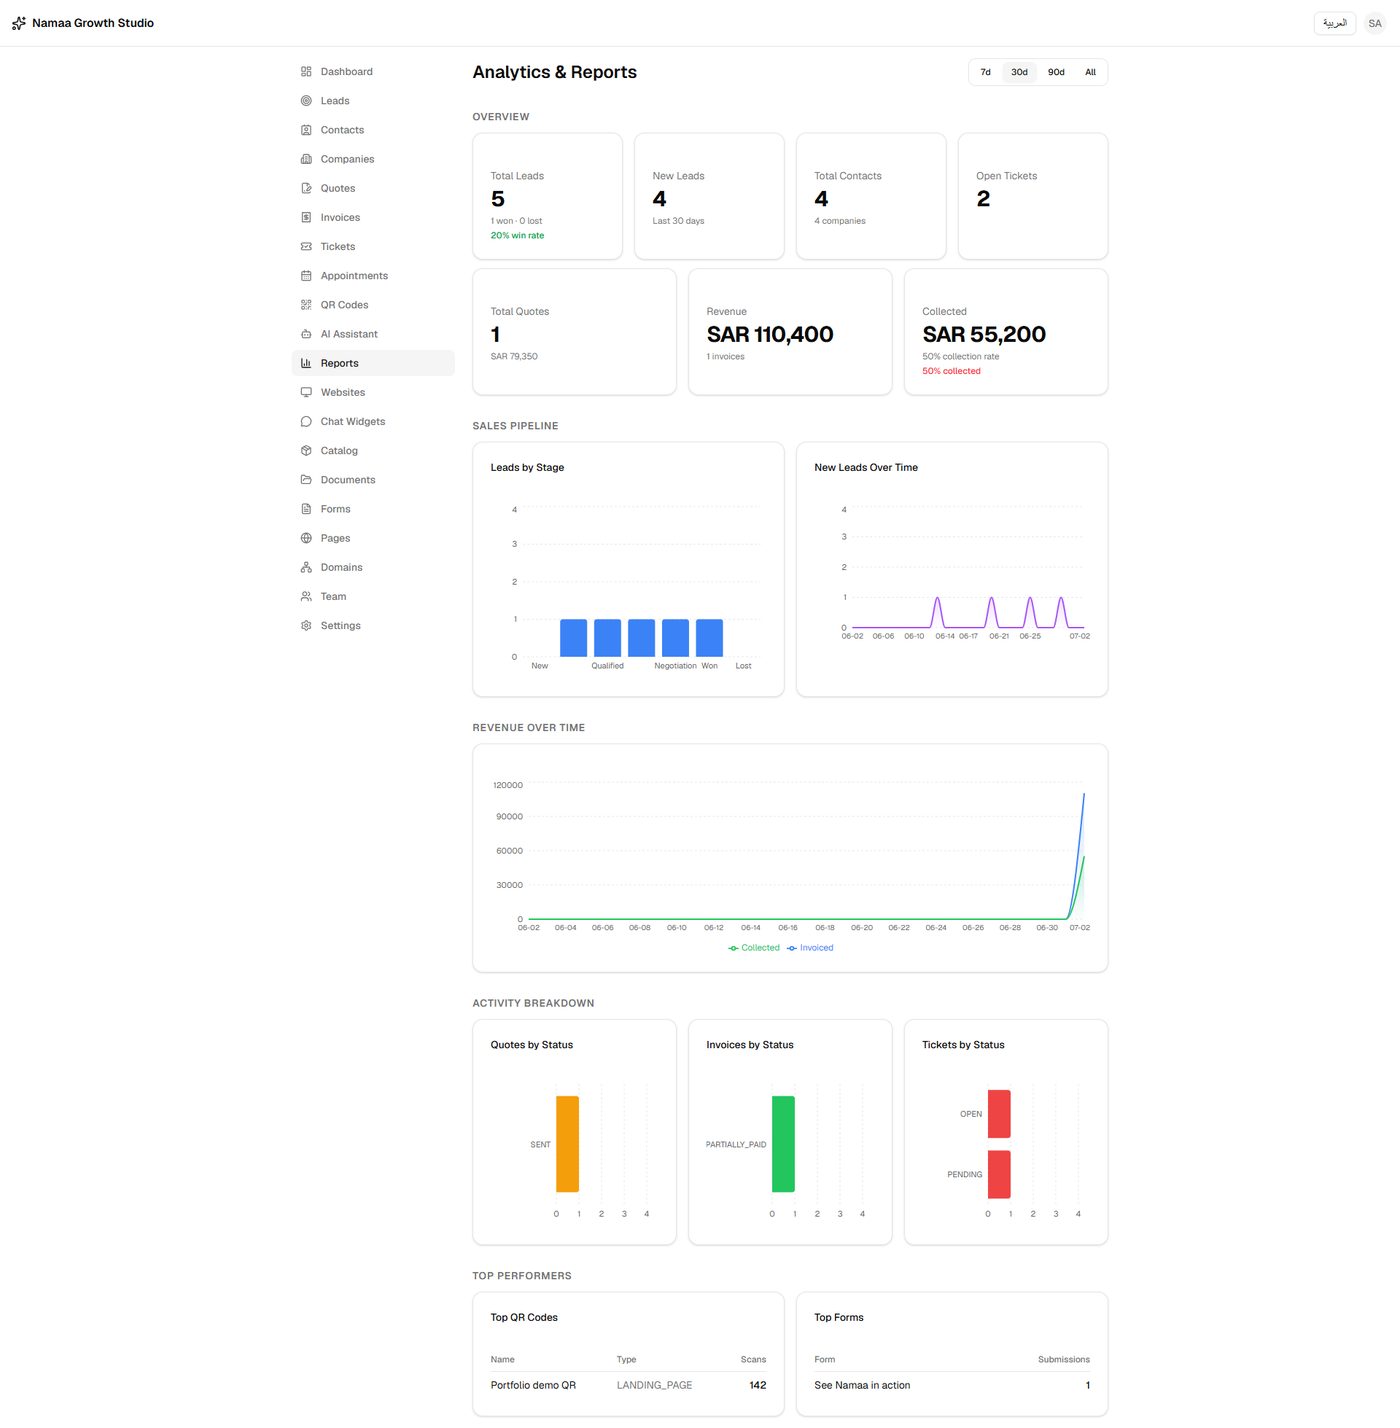This screenshot has height=1428, width=1400.
Task: Open the Catalog box icon
Action: 306,451
